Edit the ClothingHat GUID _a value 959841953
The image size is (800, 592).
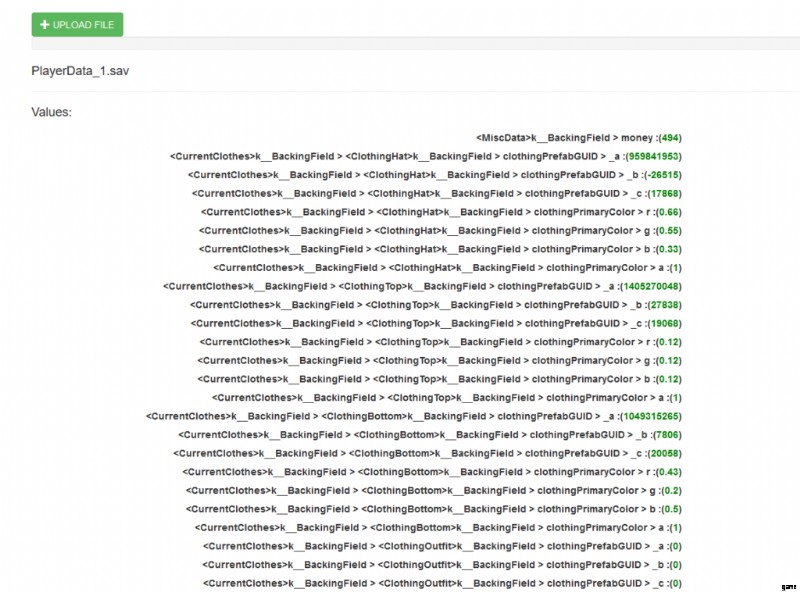point(650,156)
